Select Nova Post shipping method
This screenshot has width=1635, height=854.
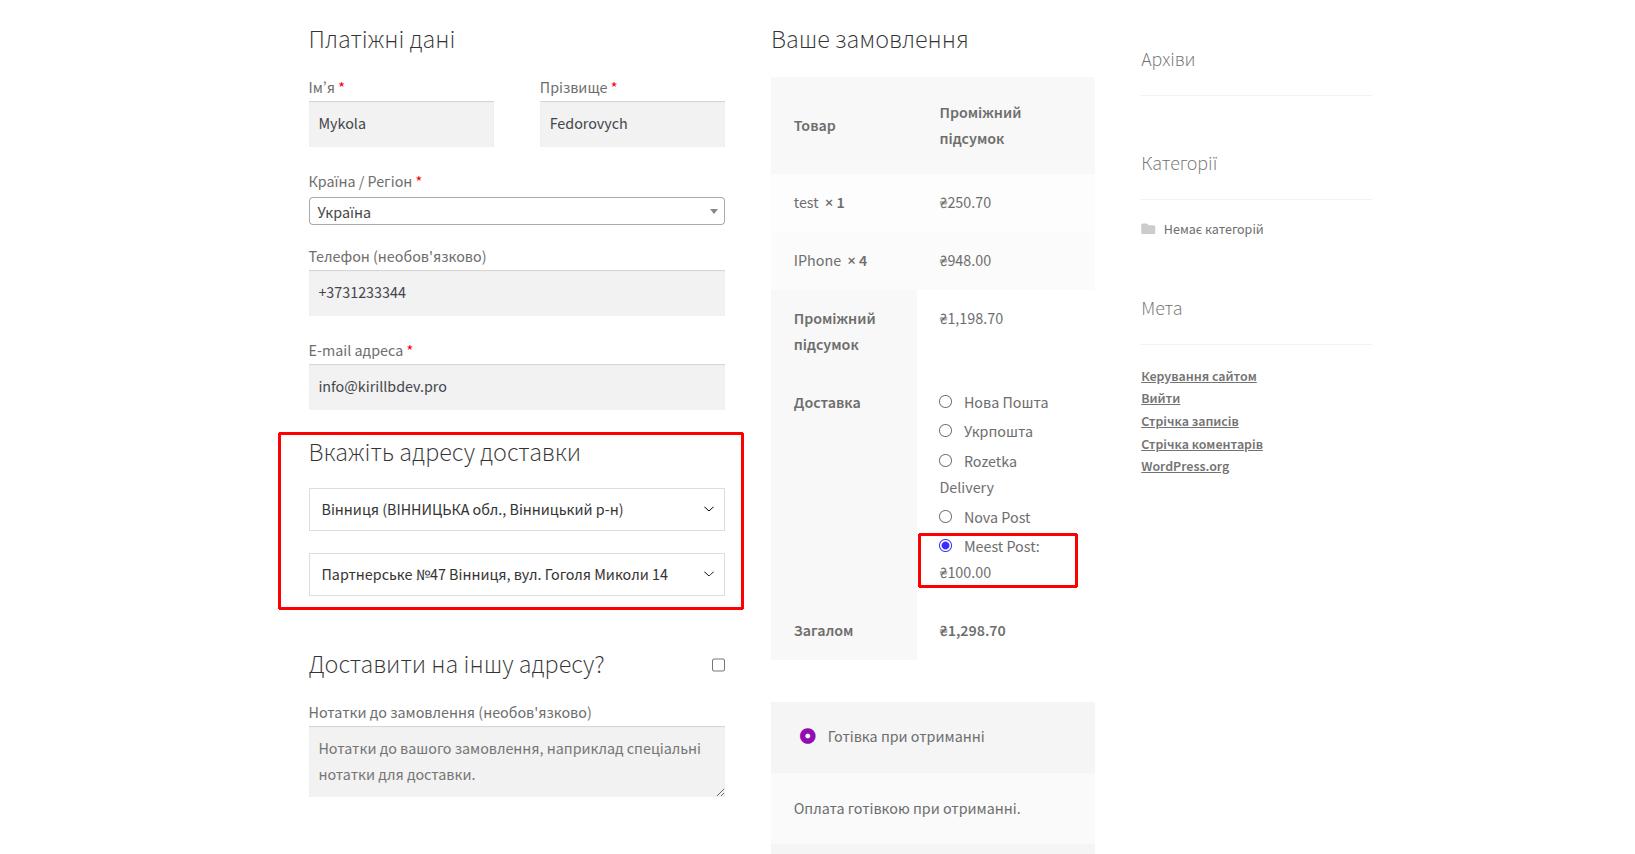point(945,517)
